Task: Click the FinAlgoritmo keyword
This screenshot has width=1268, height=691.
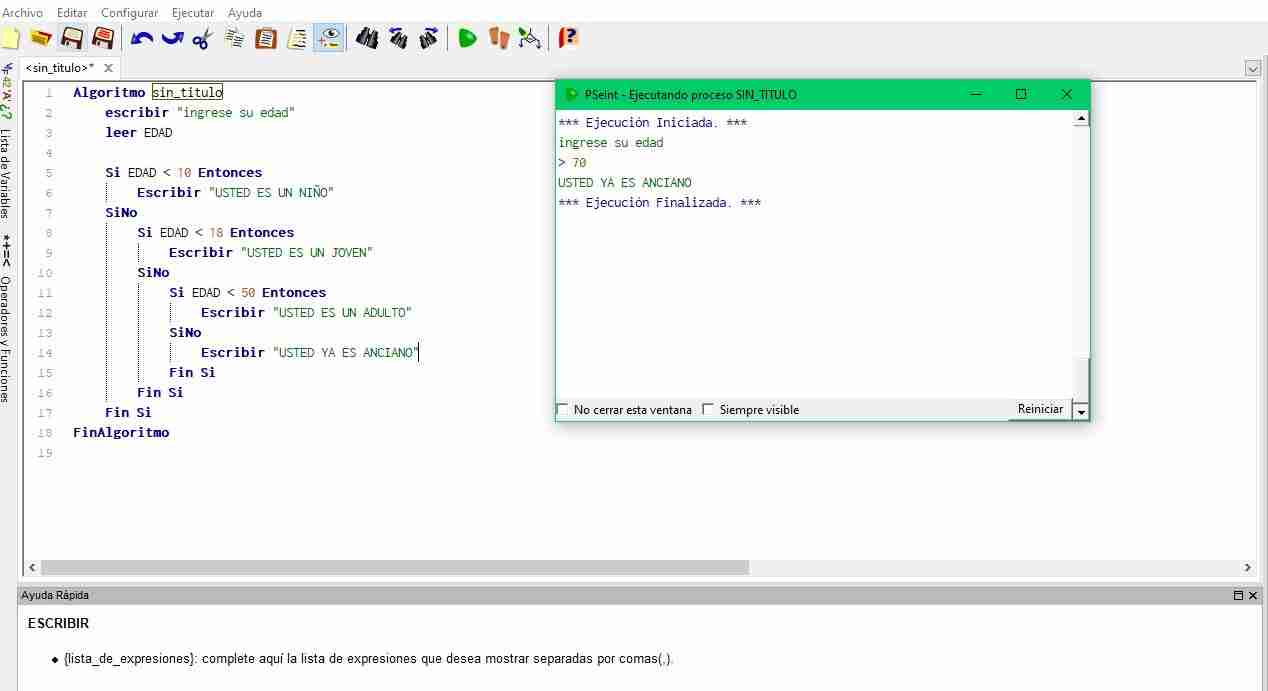Action: 121,432
